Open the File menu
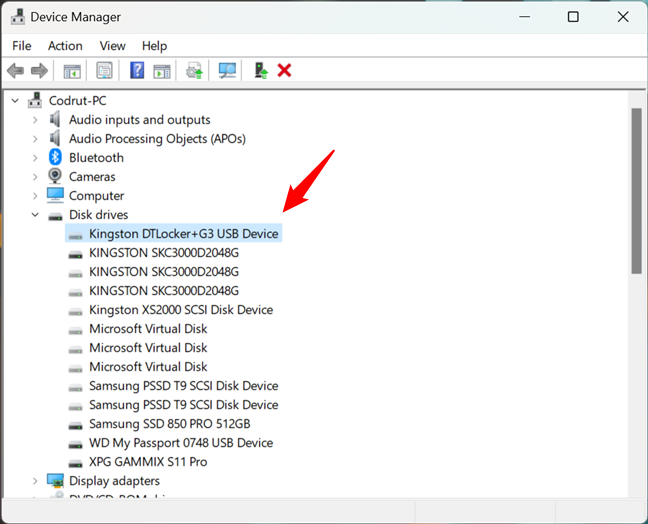The height and width of the screenshot is (524, 648). click(x=22, y=46)
